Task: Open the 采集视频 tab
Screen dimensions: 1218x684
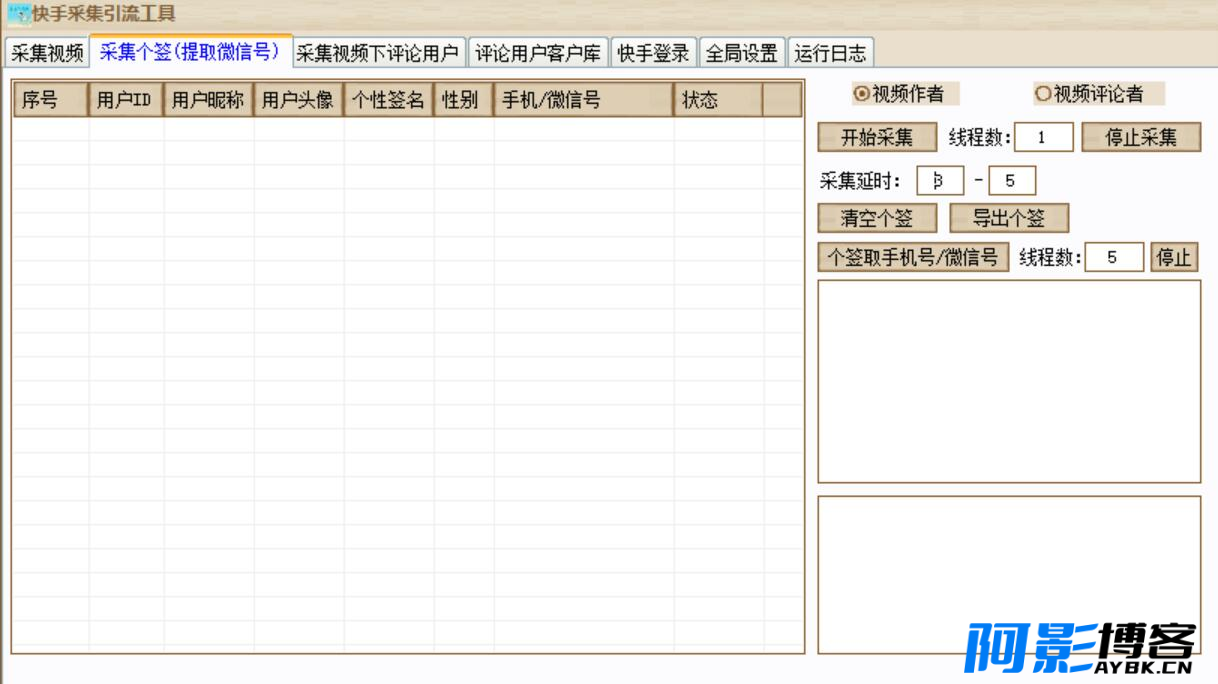Action: click(47, 53)
